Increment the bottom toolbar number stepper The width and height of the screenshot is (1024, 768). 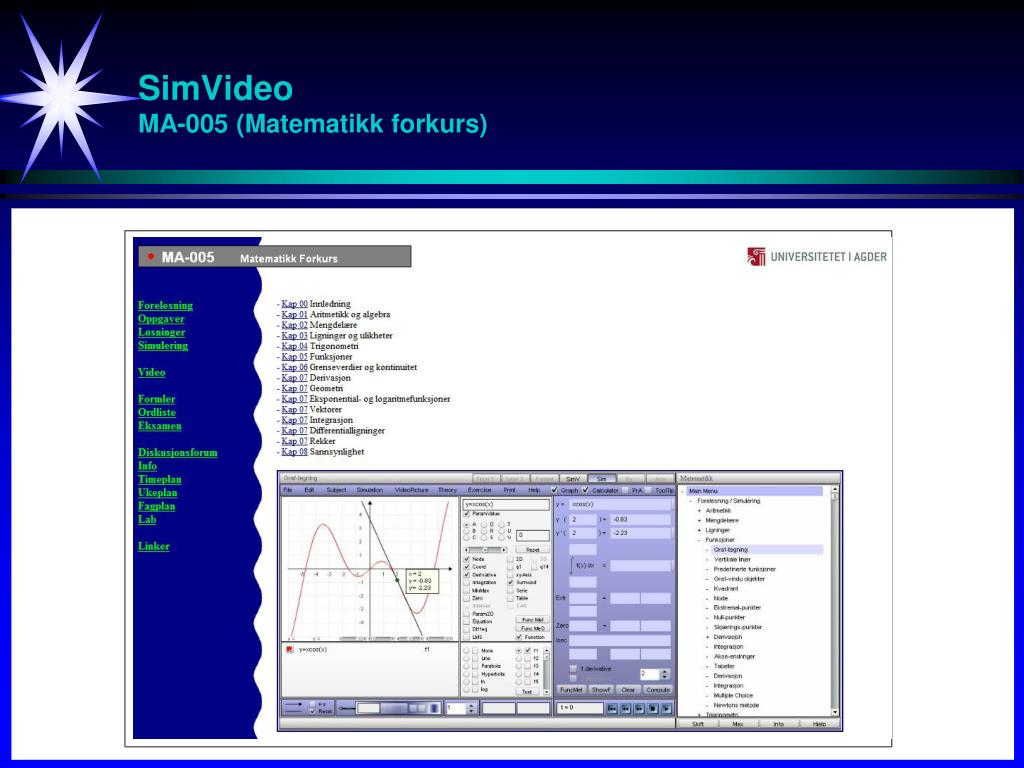point(472,706)
